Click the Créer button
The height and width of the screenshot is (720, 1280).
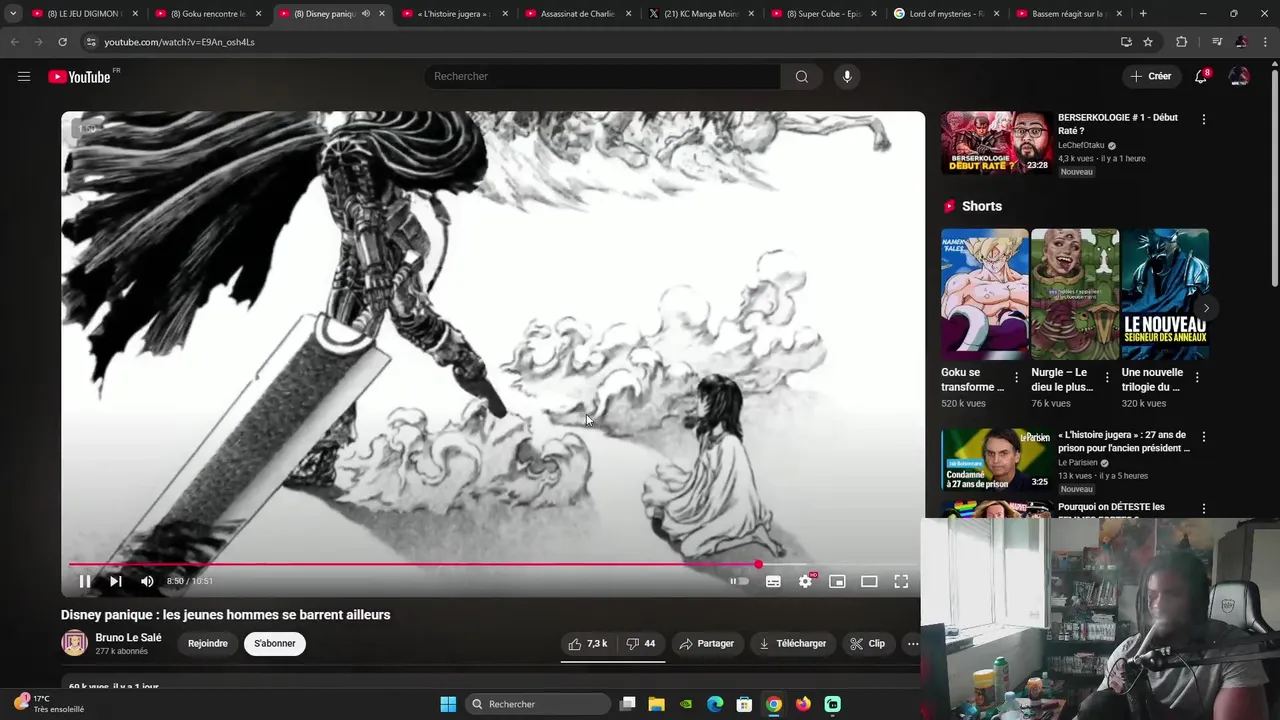[1151, 76]
